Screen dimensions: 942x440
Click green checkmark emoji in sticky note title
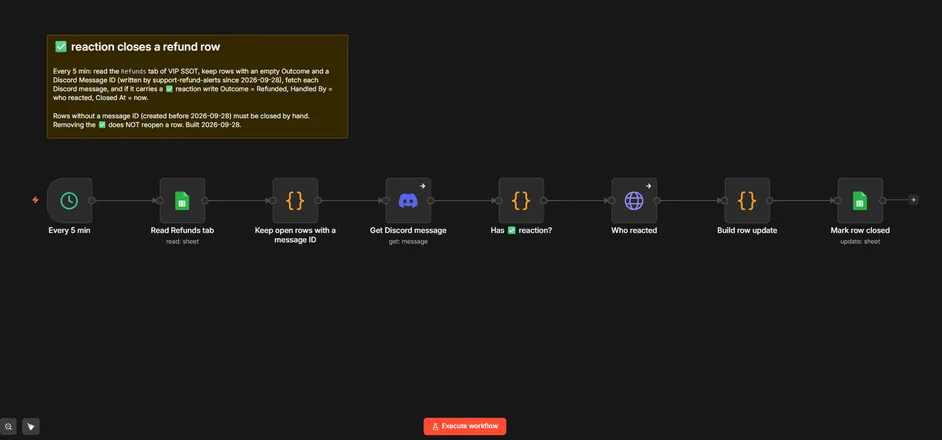[61, 46]
